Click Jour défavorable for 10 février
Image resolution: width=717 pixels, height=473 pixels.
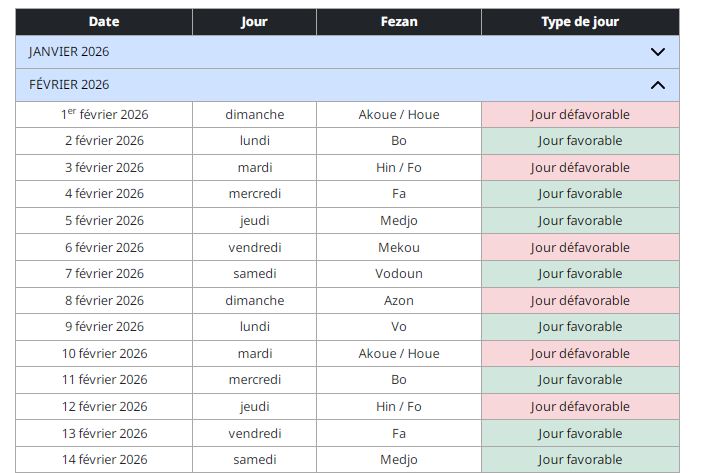580,354
